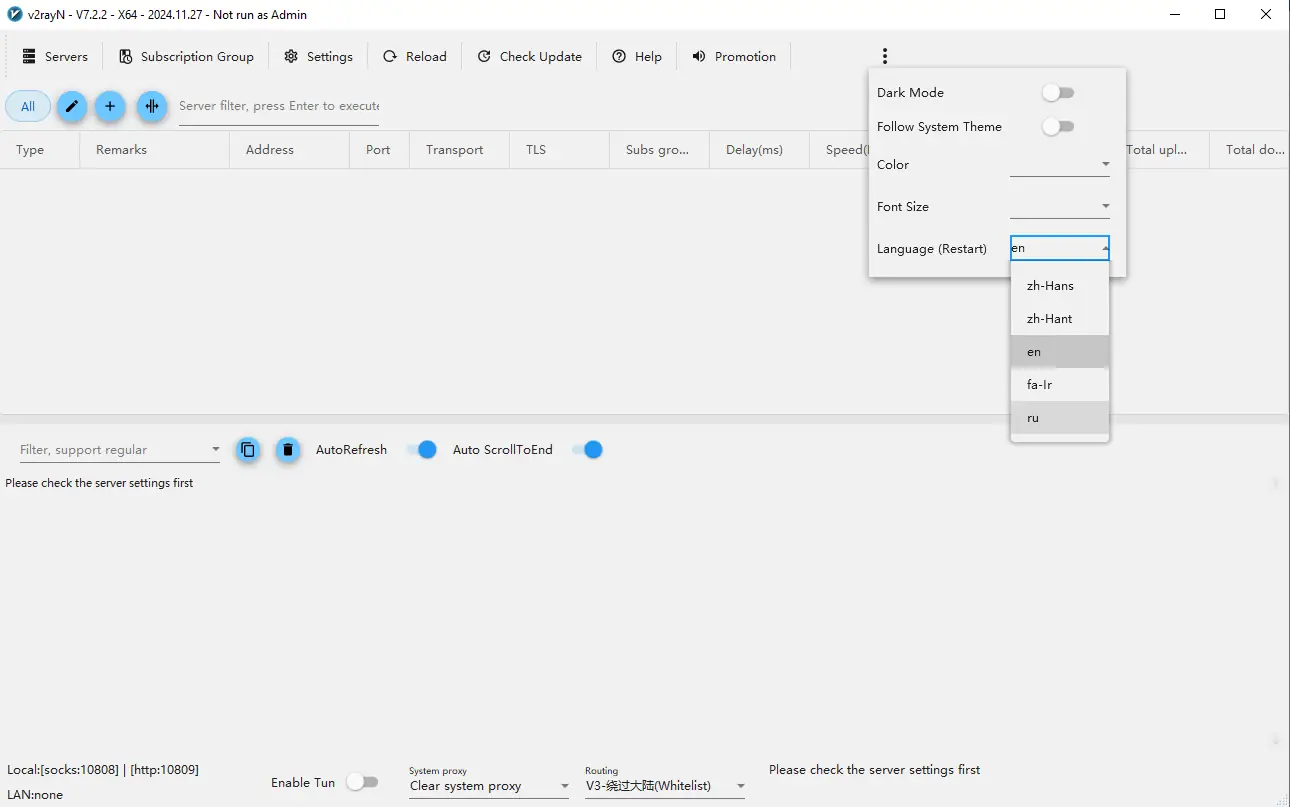Click the Help question mark icon
This screenshot has width=1290, height=807.
pyautogui.click(x=619, y=57)
